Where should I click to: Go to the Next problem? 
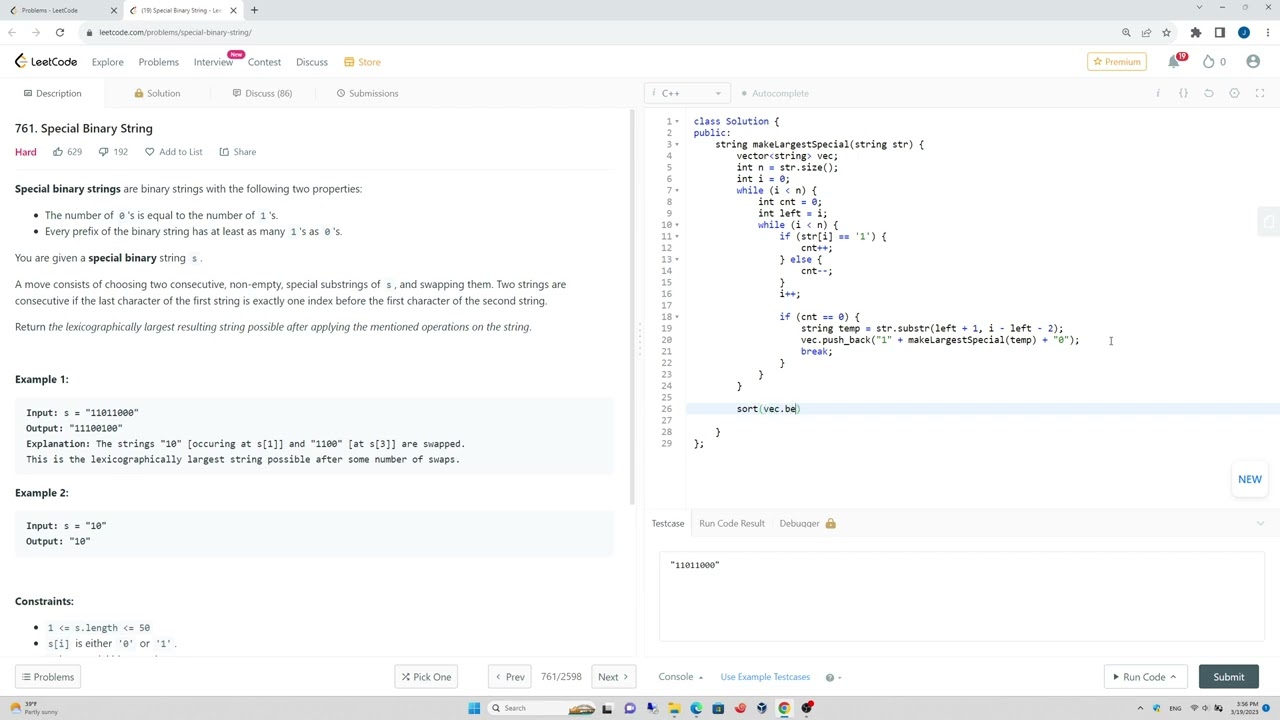(613, 677)
